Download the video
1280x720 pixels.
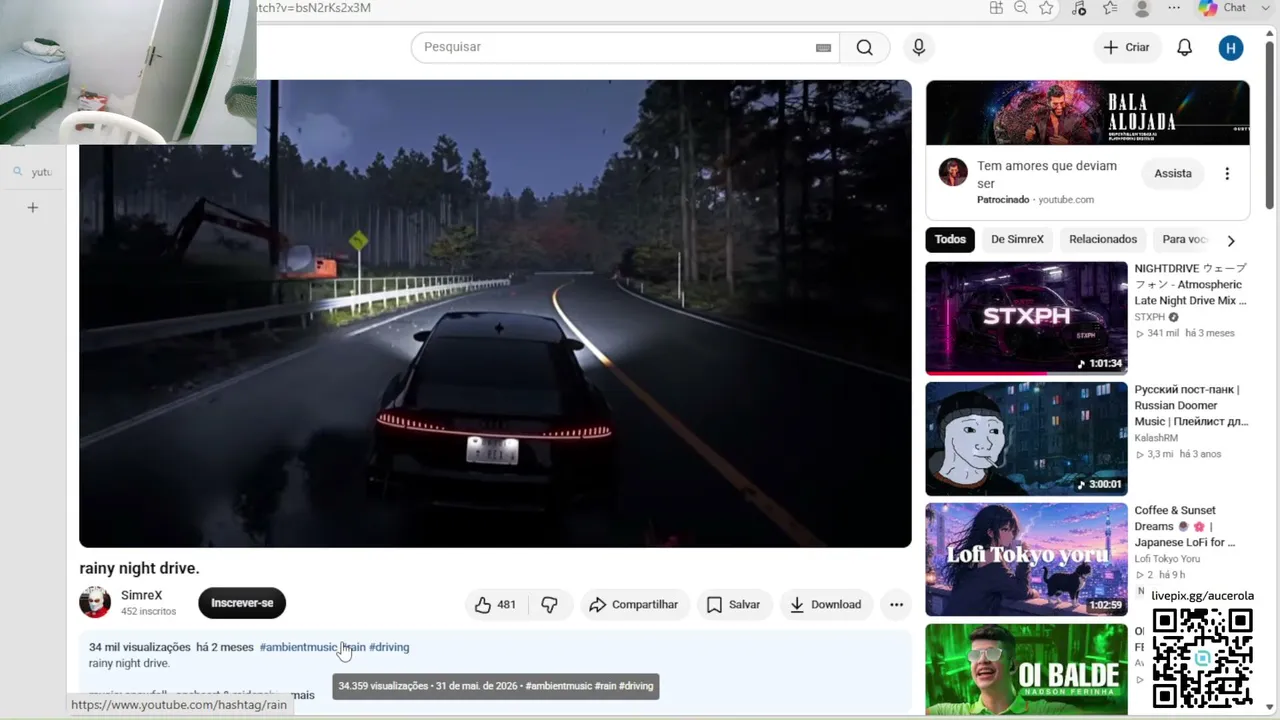(825, 604)
